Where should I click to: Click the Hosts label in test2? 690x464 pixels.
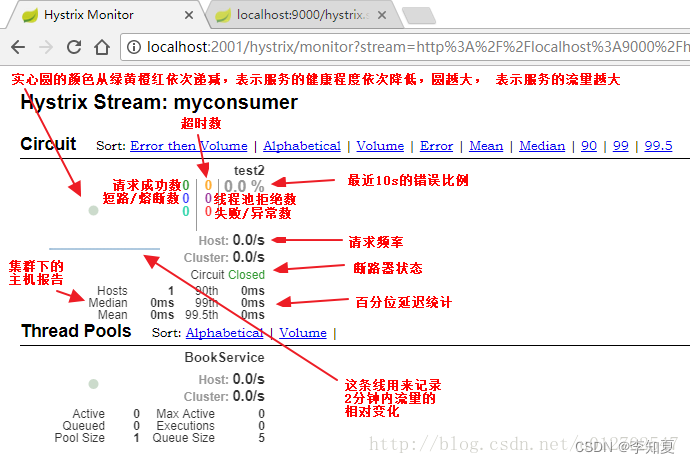[112, 291]
